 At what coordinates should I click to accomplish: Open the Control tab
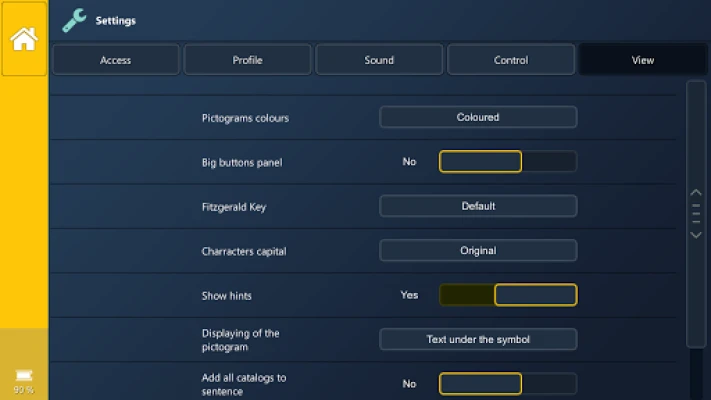click(x=511, y=60)
